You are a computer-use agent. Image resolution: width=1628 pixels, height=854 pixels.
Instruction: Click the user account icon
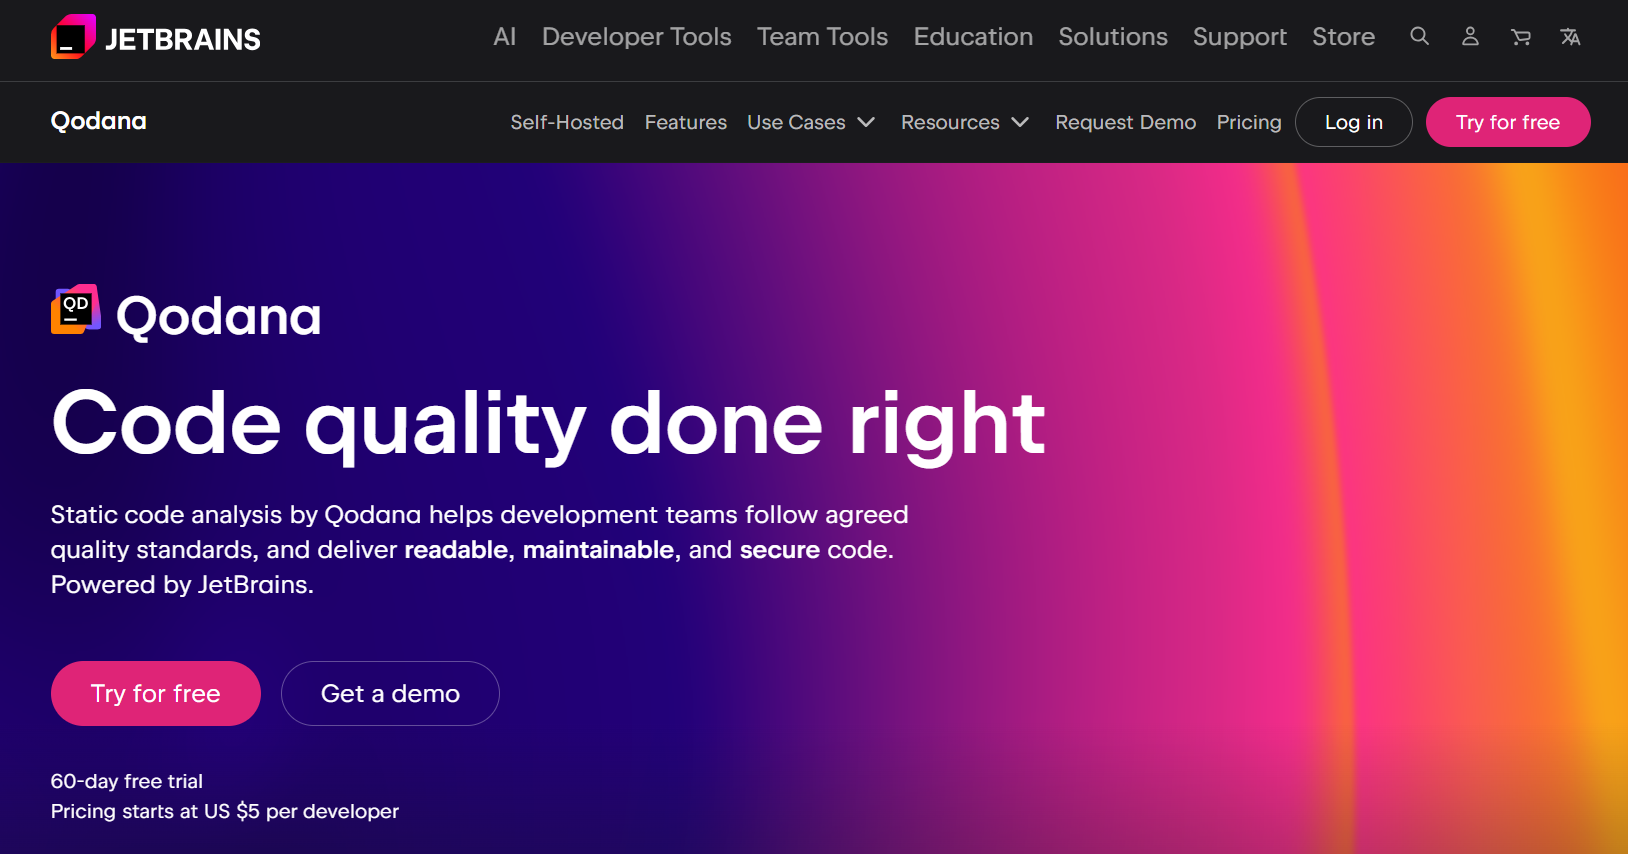tap(1470, 37)
